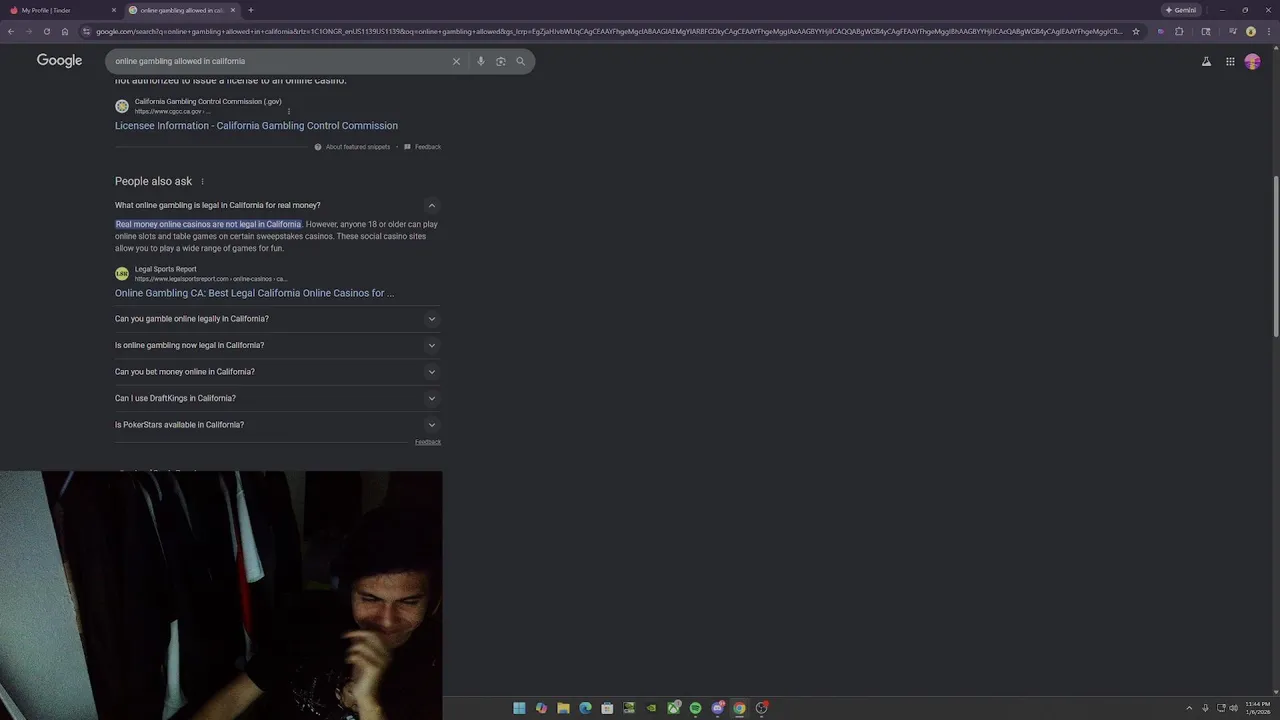Close the online gambling search tab
Image resolution: width=1280 pixels, height=720 pixels.
tap(233, 10)
